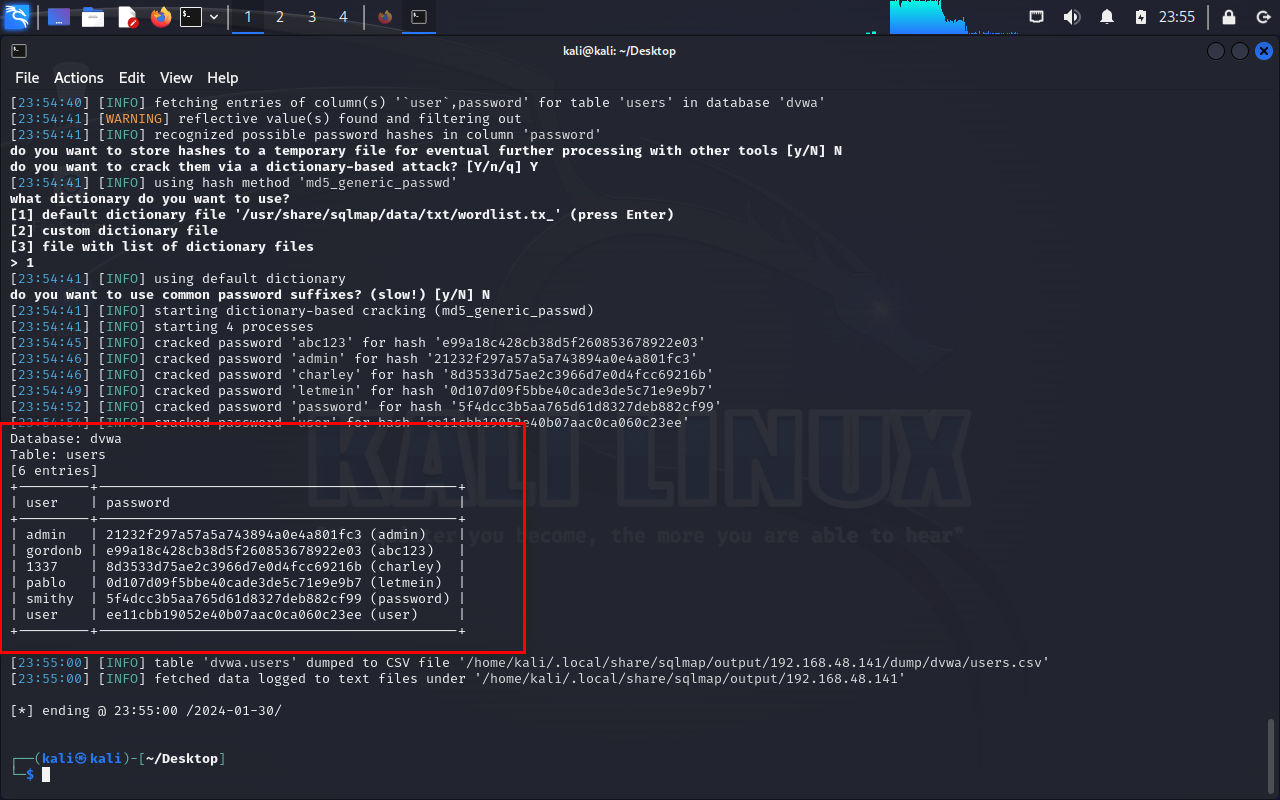
Task: Open the network connection tray icon
Action: [x=1037, y=17]
